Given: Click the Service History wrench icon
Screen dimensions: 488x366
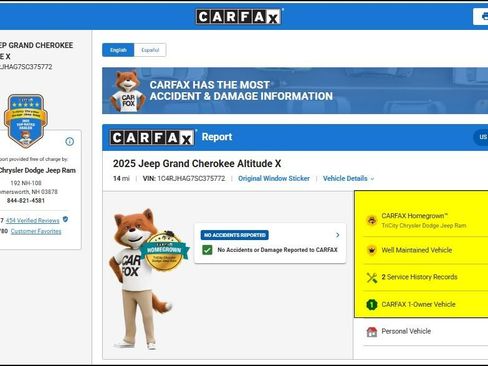Looking at the screenshot, I should click(372, 277).
